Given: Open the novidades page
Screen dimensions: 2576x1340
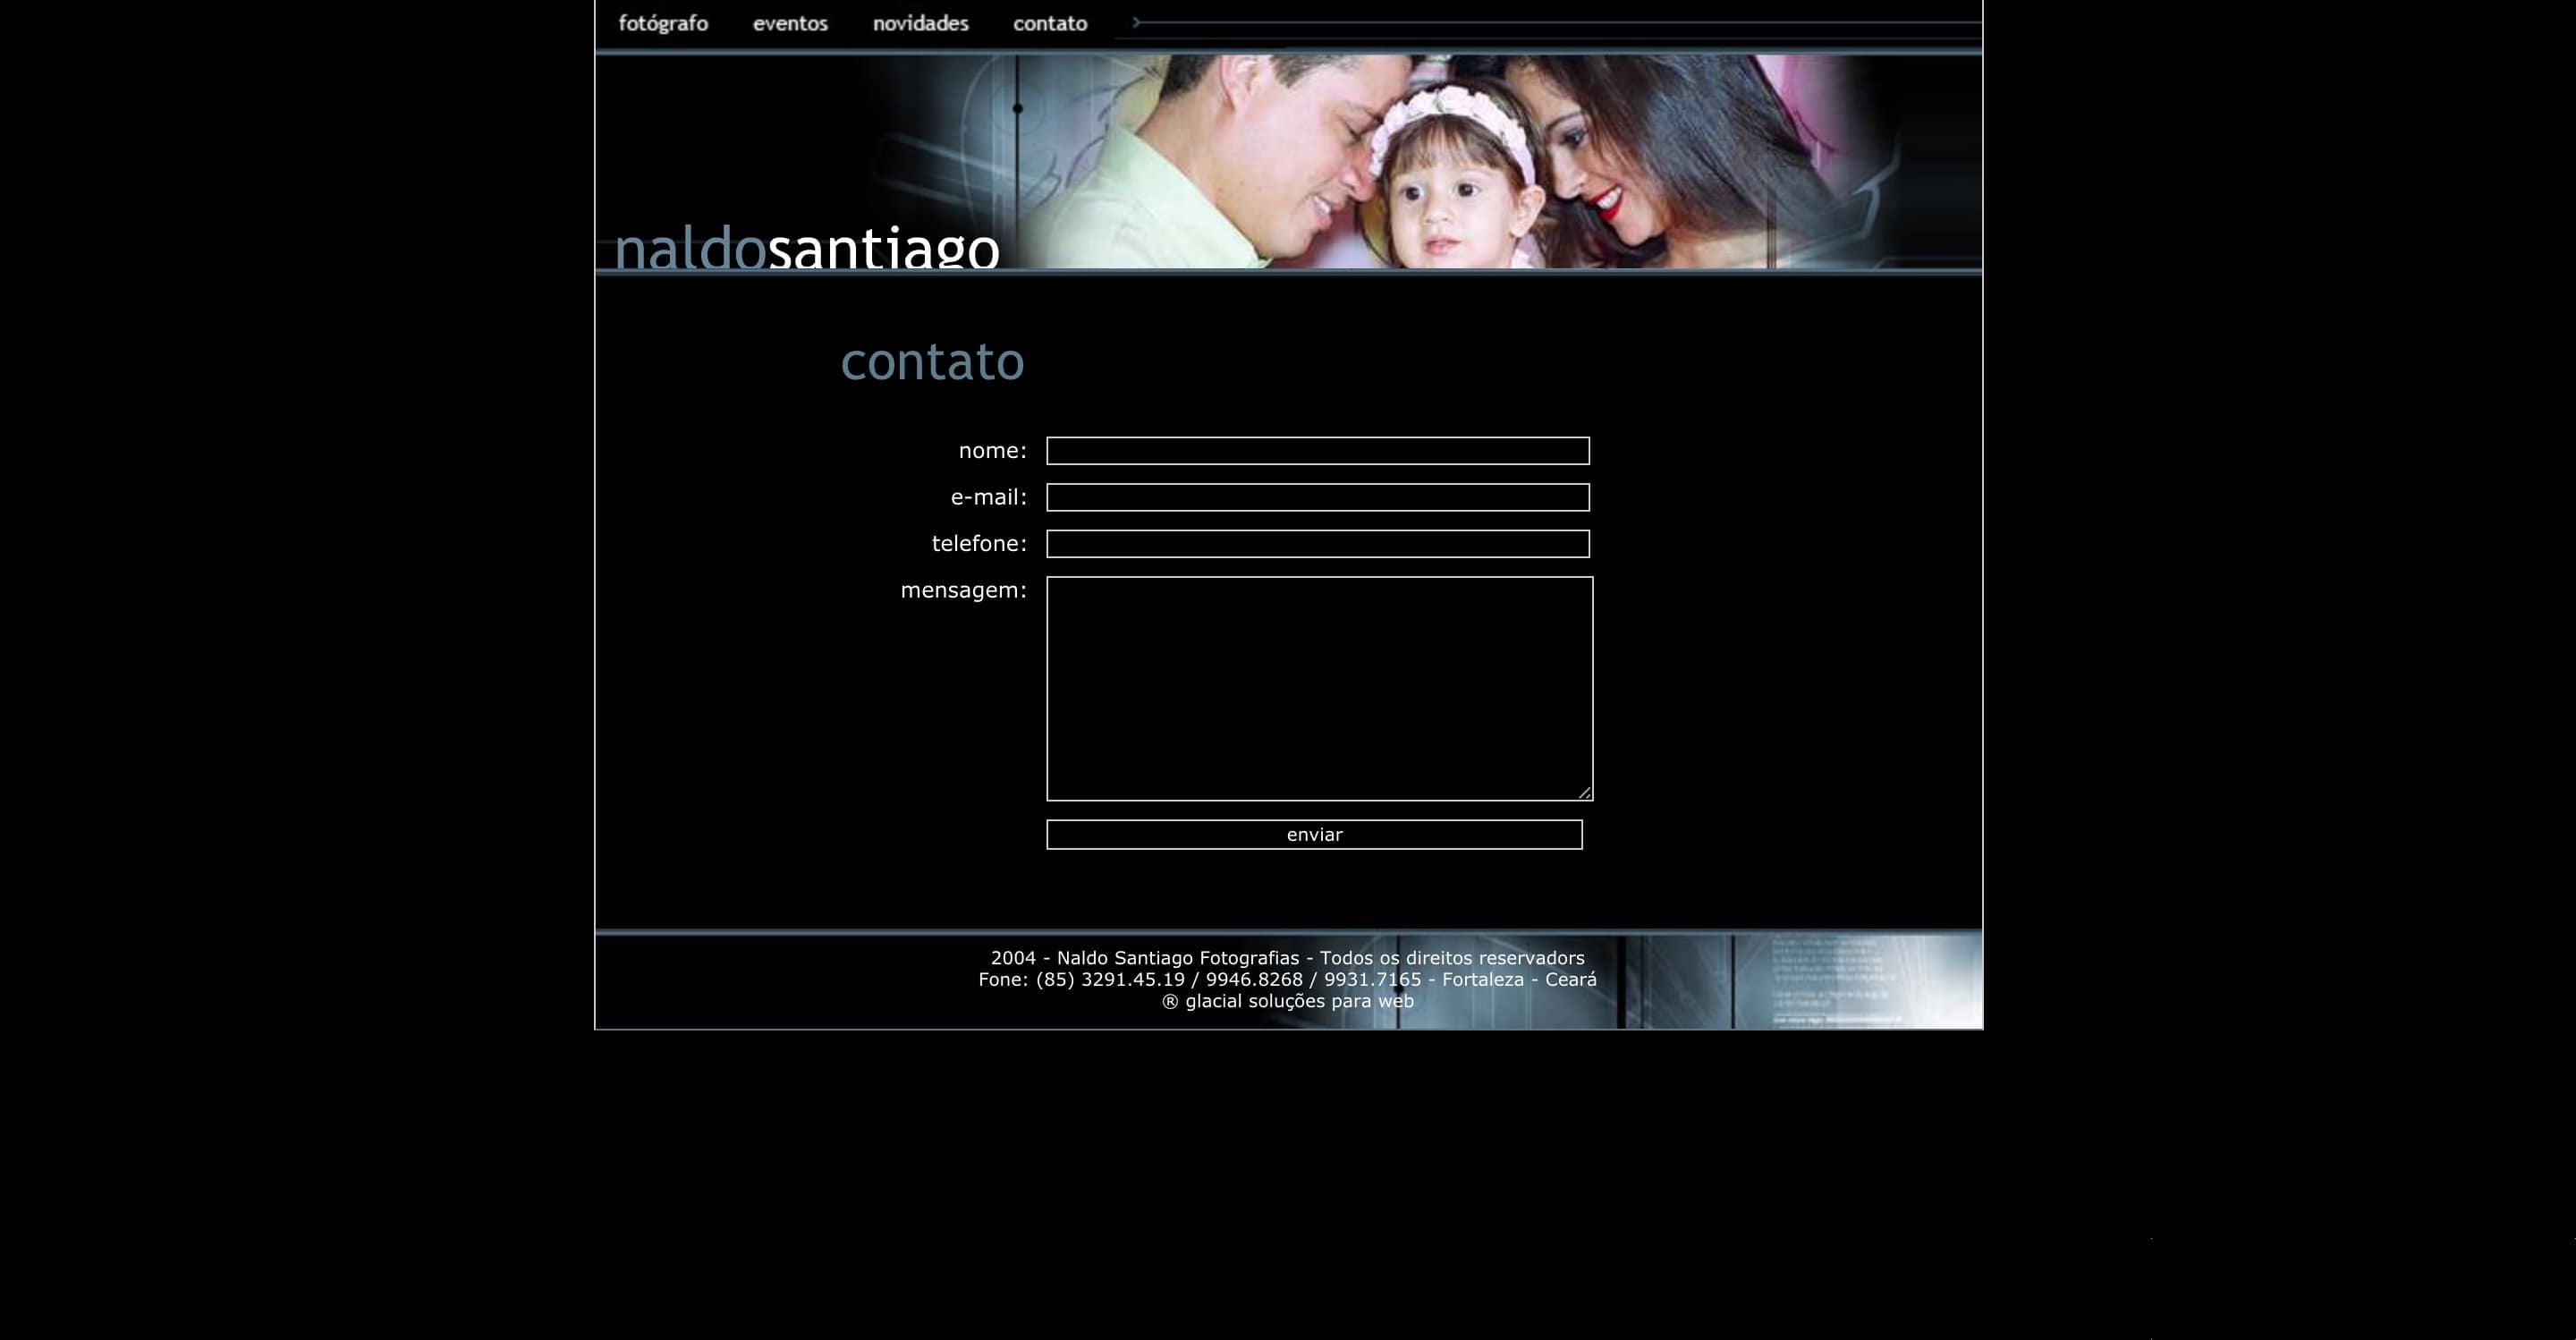Looking at the screenshot, I should point(920,23).
